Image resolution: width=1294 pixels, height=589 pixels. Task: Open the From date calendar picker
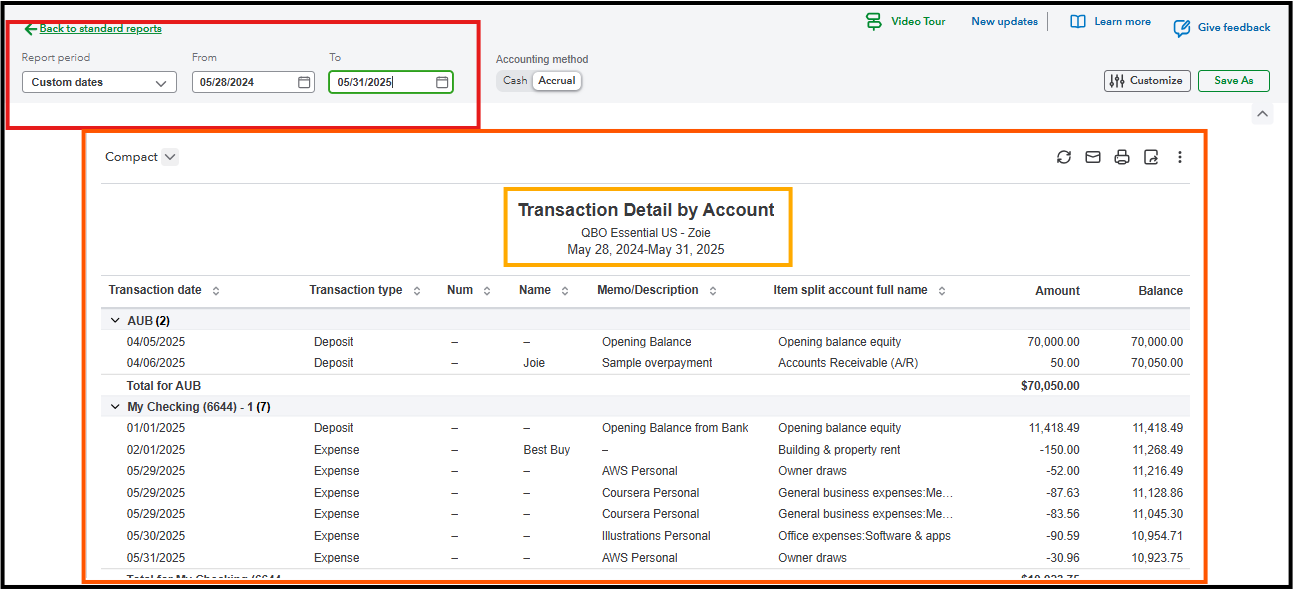pos(304,82)
